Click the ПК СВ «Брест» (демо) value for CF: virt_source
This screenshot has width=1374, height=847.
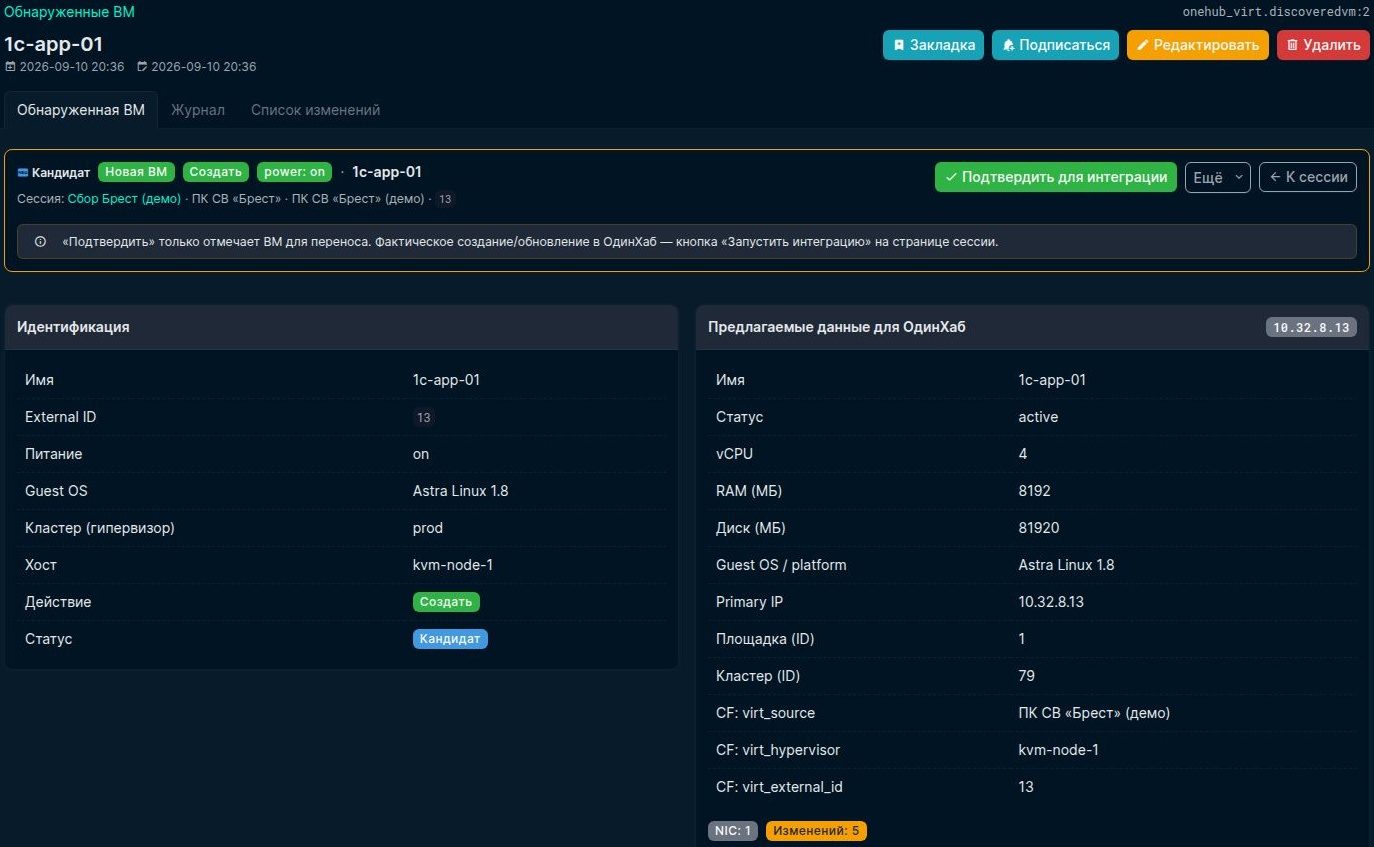click(x=1094, y=713)
